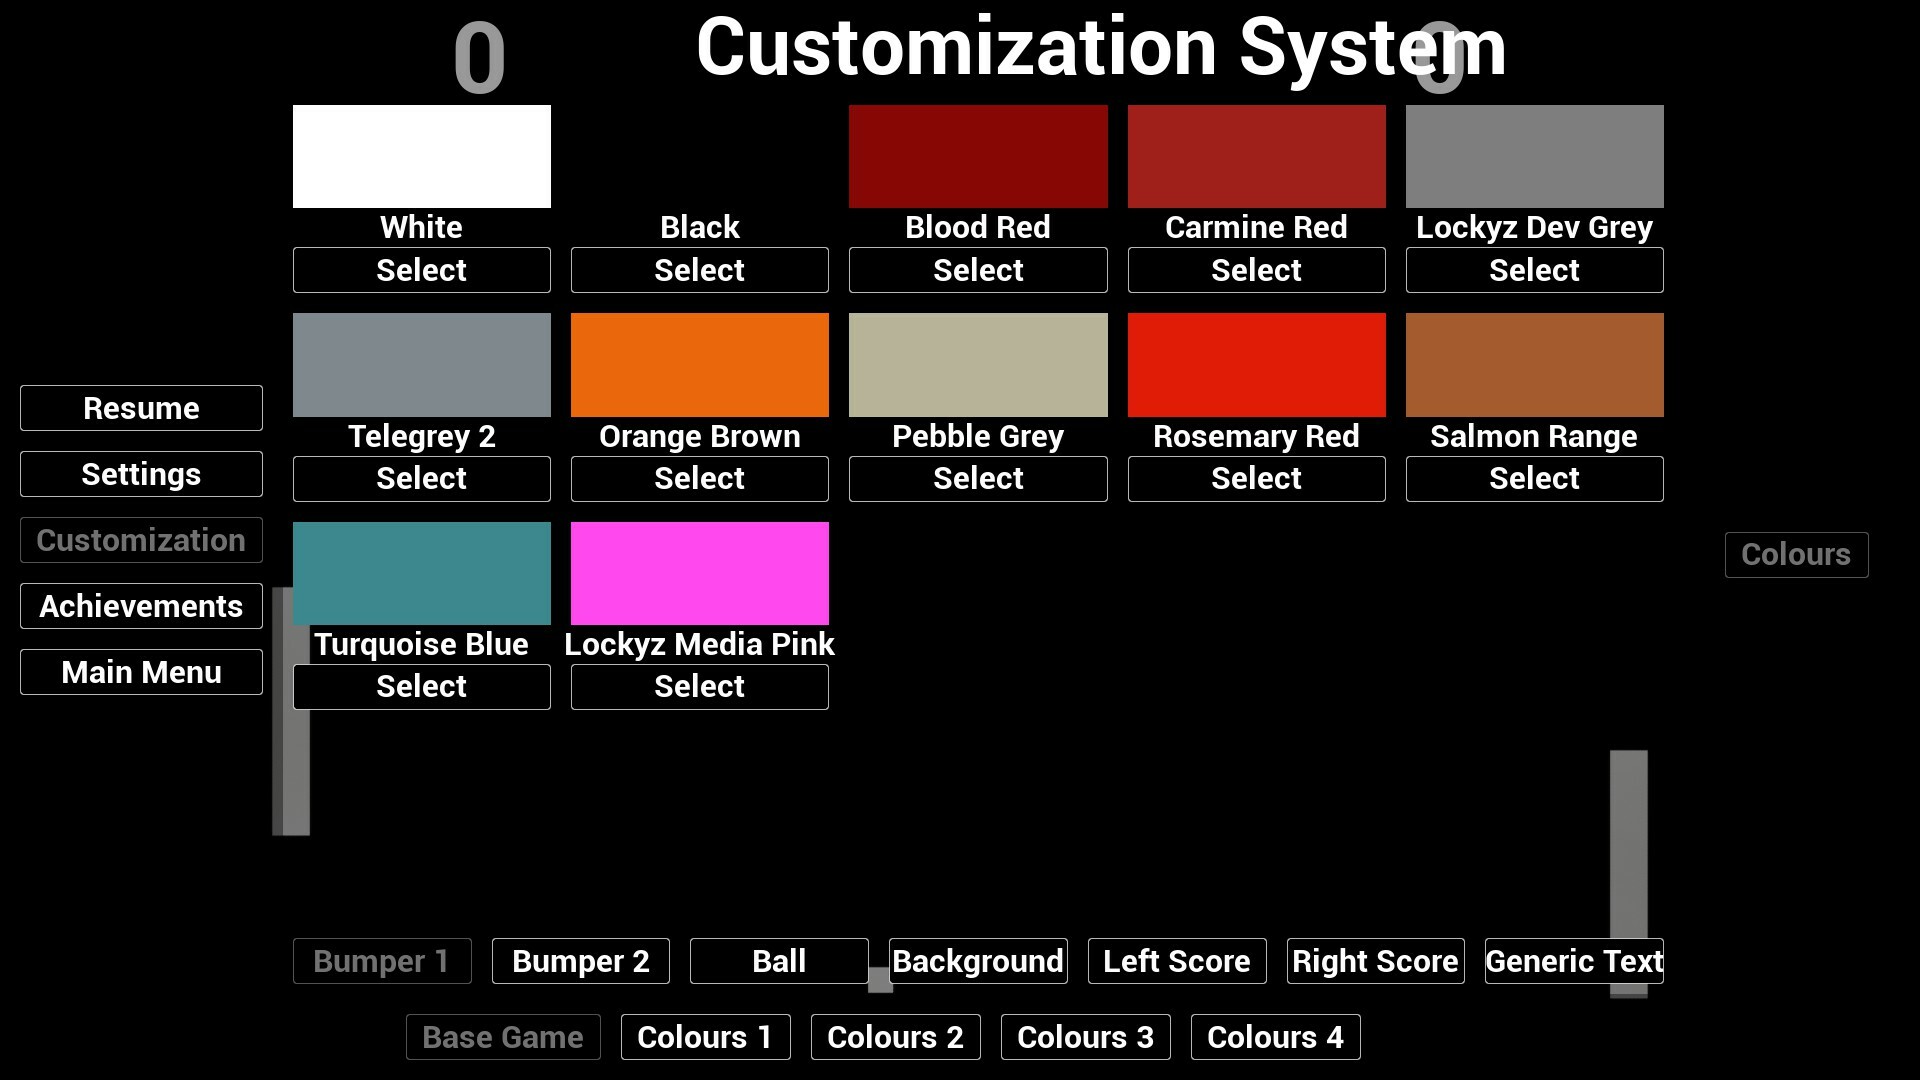Viewport: 1920px width, 1080px height.
Task: Switch to the Bumper 2 tab
Action: coord(580,961)
